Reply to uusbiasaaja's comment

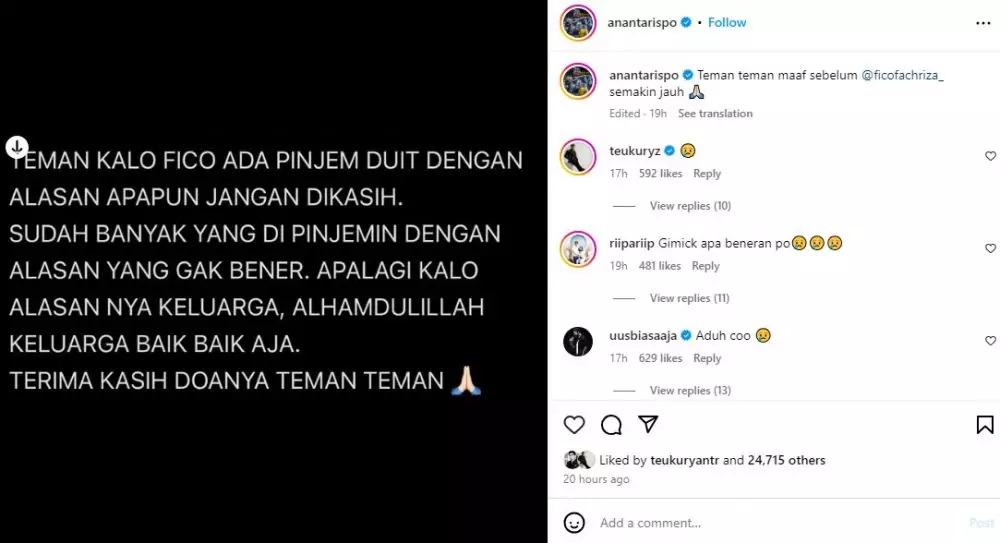pos(707,358)
